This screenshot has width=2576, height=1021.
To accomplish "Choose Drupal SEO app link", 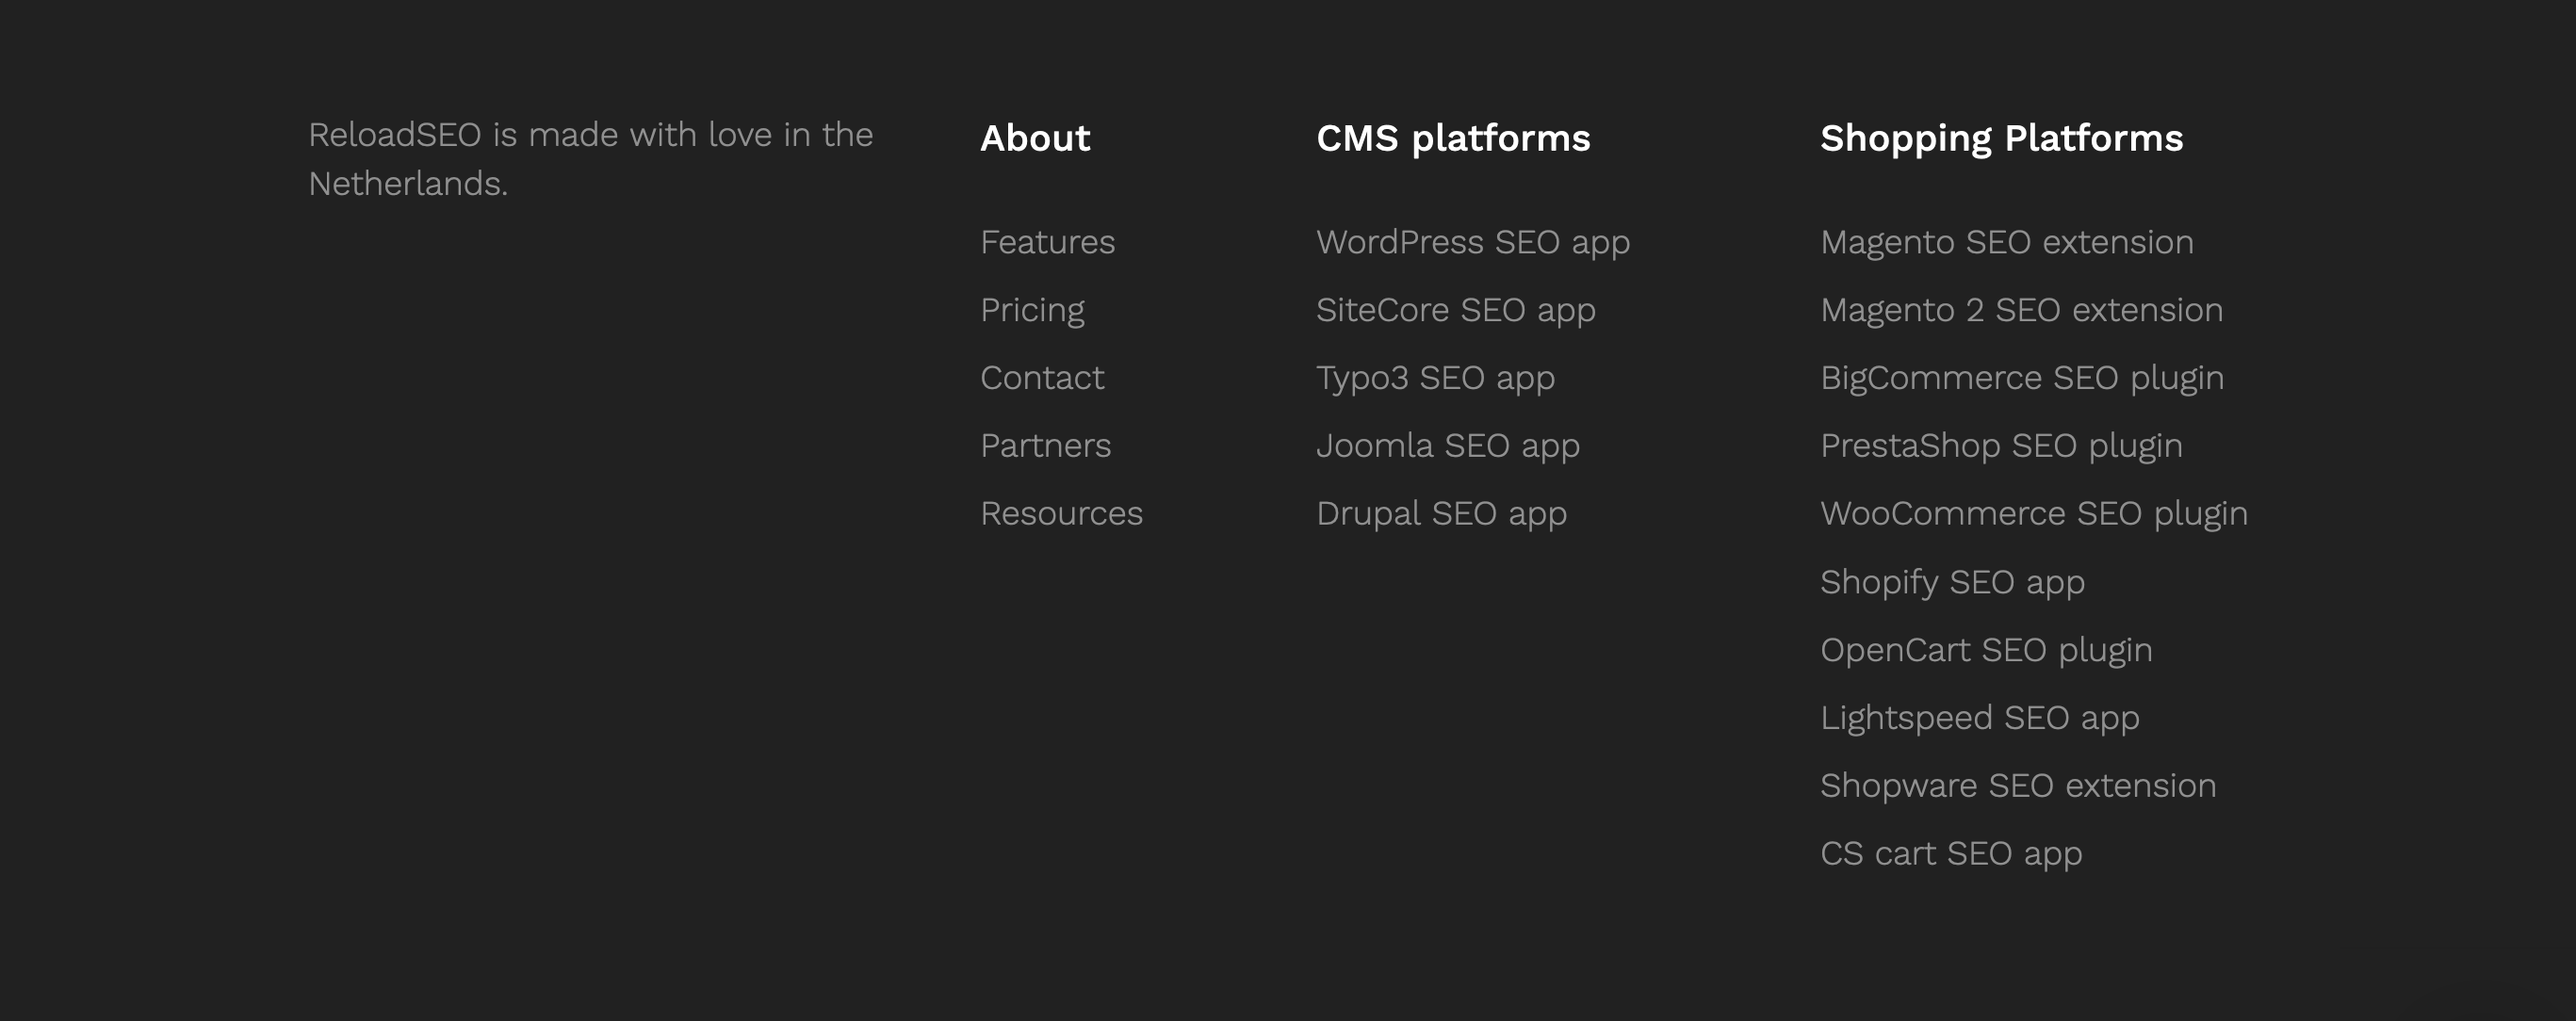I will 1441,515.
